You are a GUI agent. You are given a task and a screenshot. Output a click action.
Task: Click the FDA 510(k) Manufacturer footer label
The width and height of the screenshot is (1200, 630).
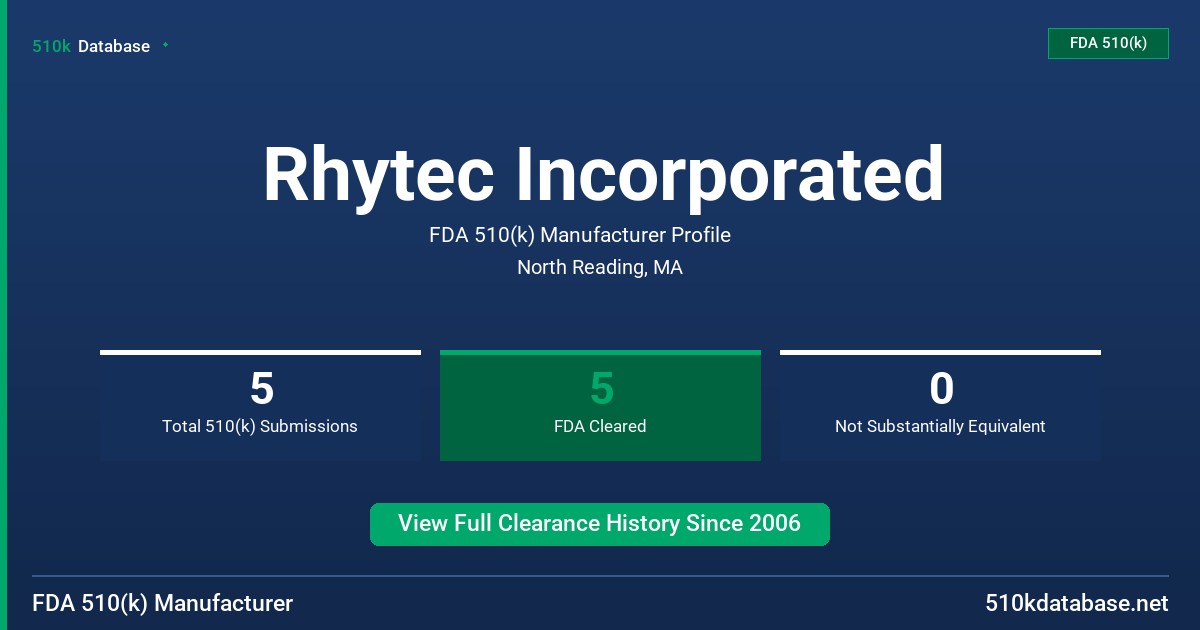pyautogui.click(x=163, y=603)
